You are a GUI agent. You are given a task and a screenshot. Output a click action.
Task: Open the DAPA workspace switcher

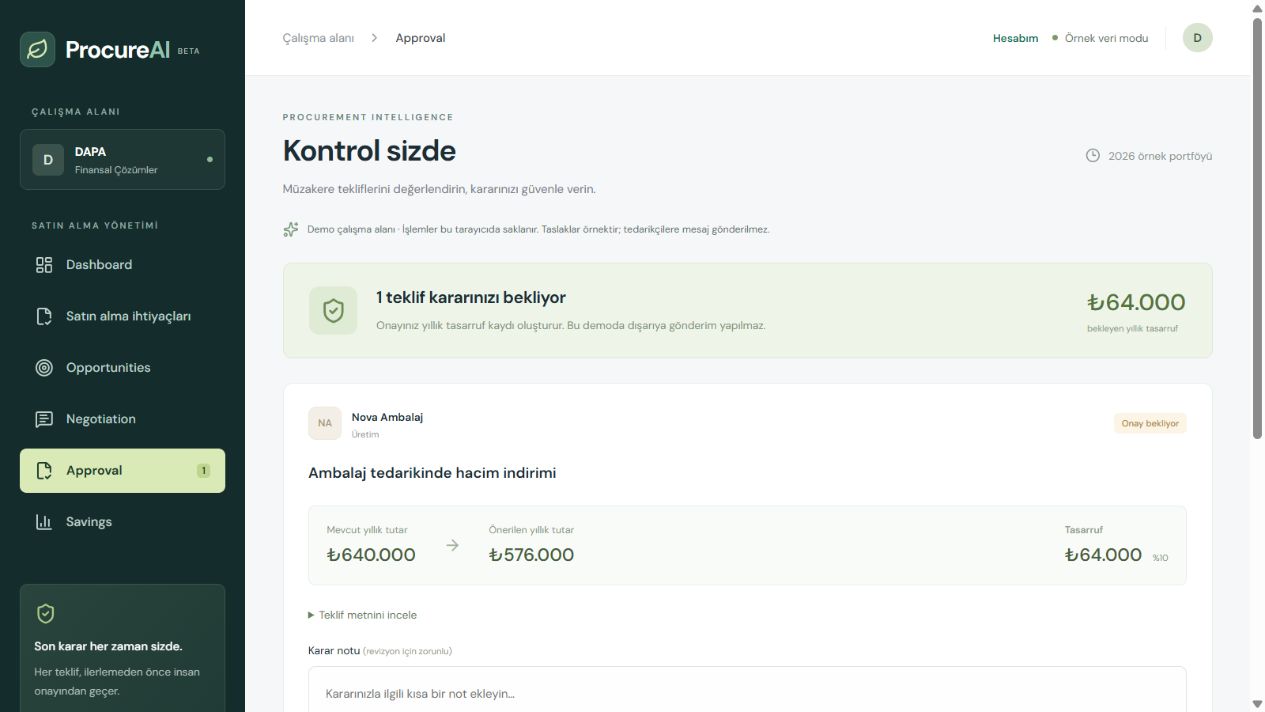pyautogui.click(x=122, y=160)
